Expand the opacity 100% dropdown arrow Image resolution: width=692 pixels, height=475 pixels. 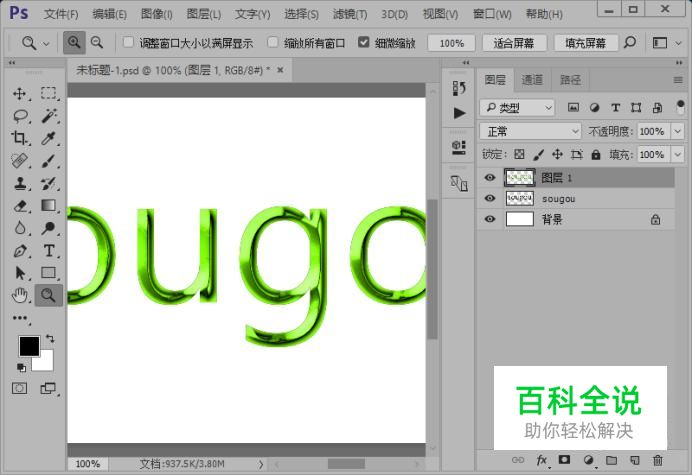(x=677, y=131)
